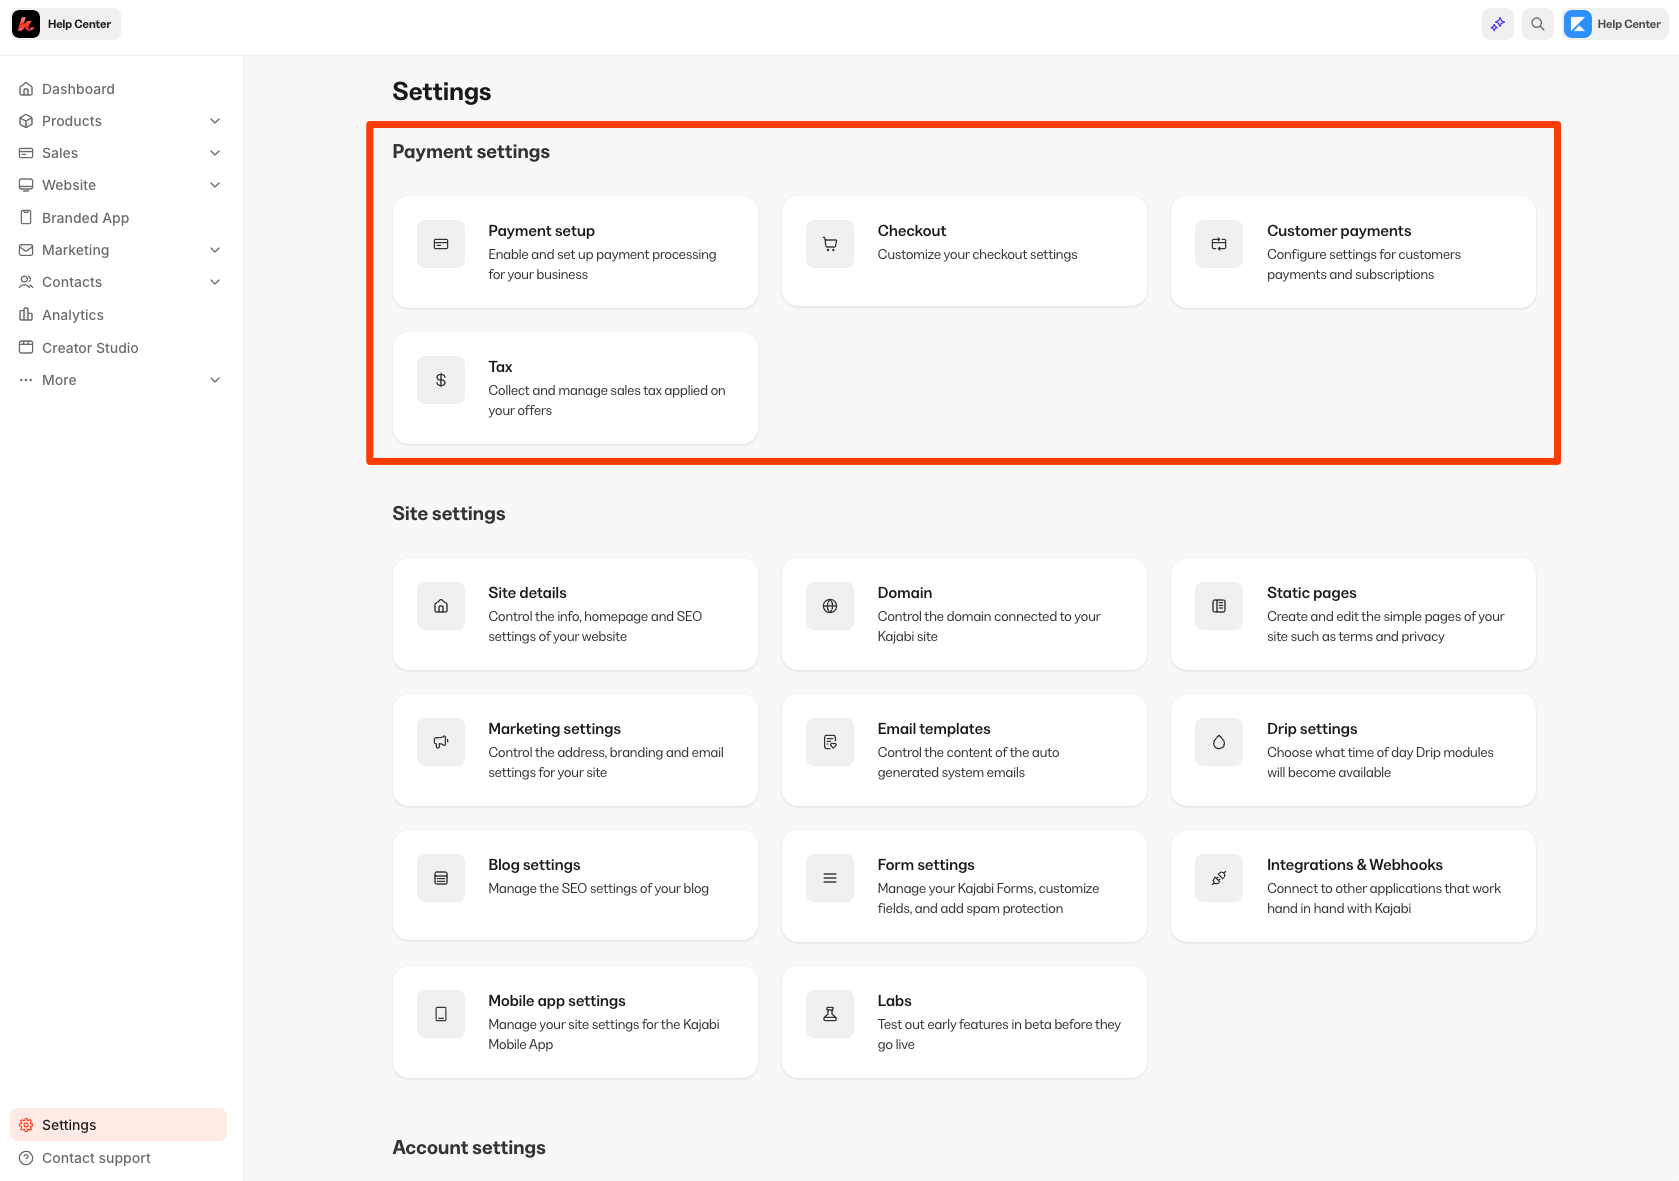Click the phone icon for Mobile app settings
Viewport: 1679px width, 1181px height.
(x=440, y=1013)
